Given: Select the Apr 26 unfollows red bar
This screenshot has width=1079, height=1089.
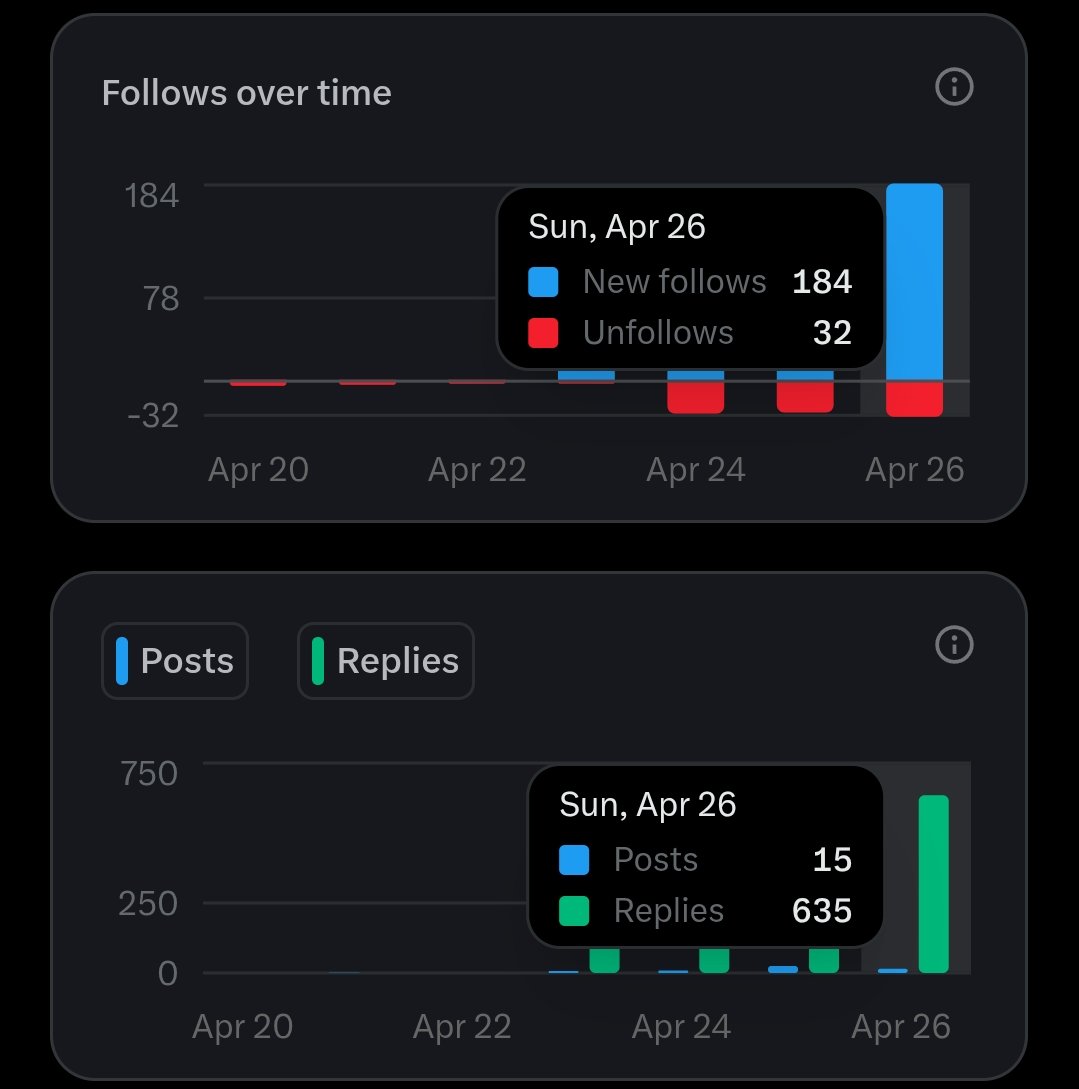Looking at the screenshot, I should click(914, 399).
